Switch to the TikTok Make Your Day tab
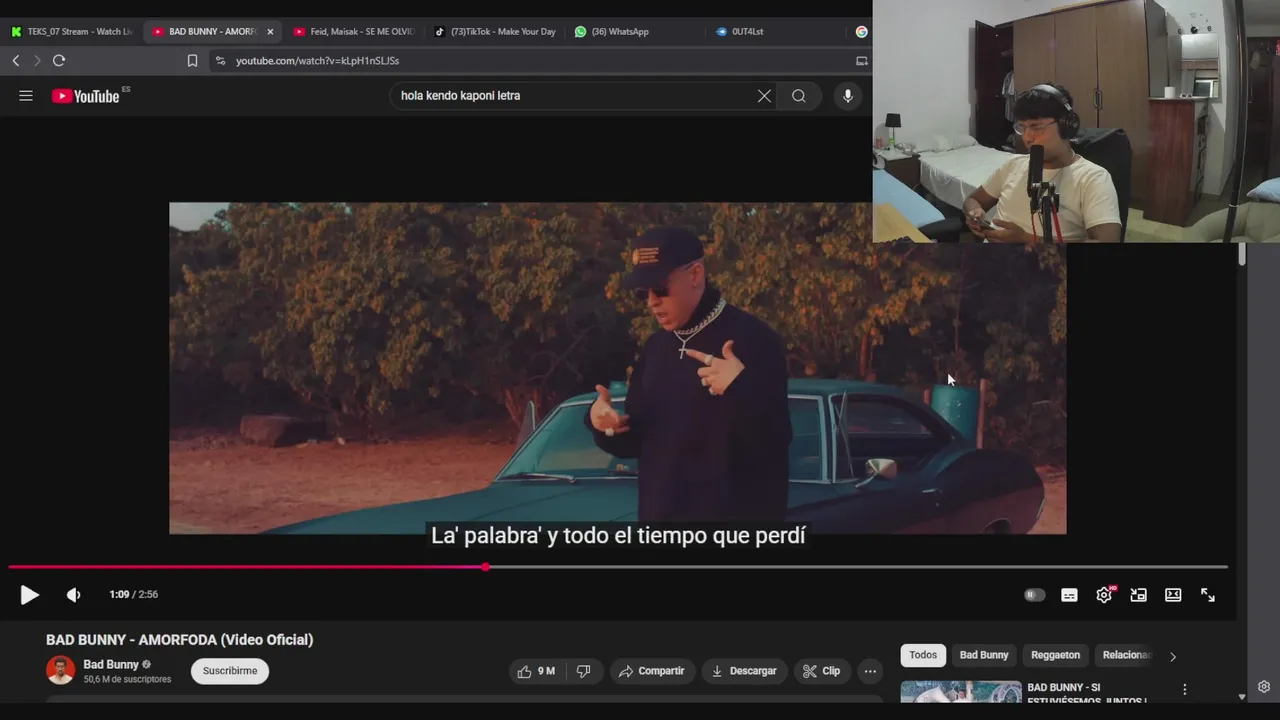 pyautogui.click(x=494, y=32)
